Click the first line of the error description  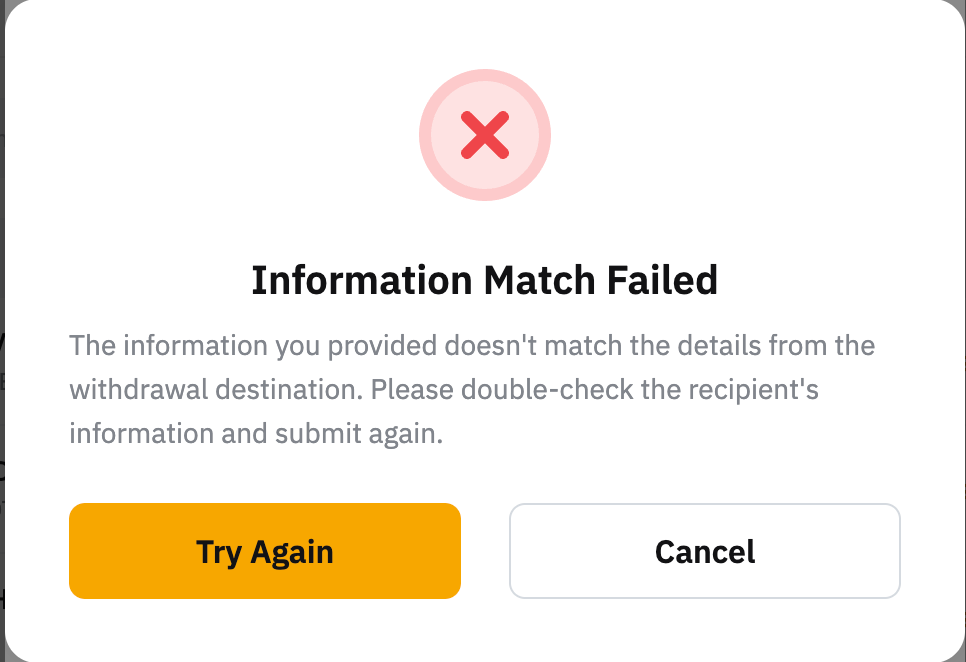pos(472,346)
